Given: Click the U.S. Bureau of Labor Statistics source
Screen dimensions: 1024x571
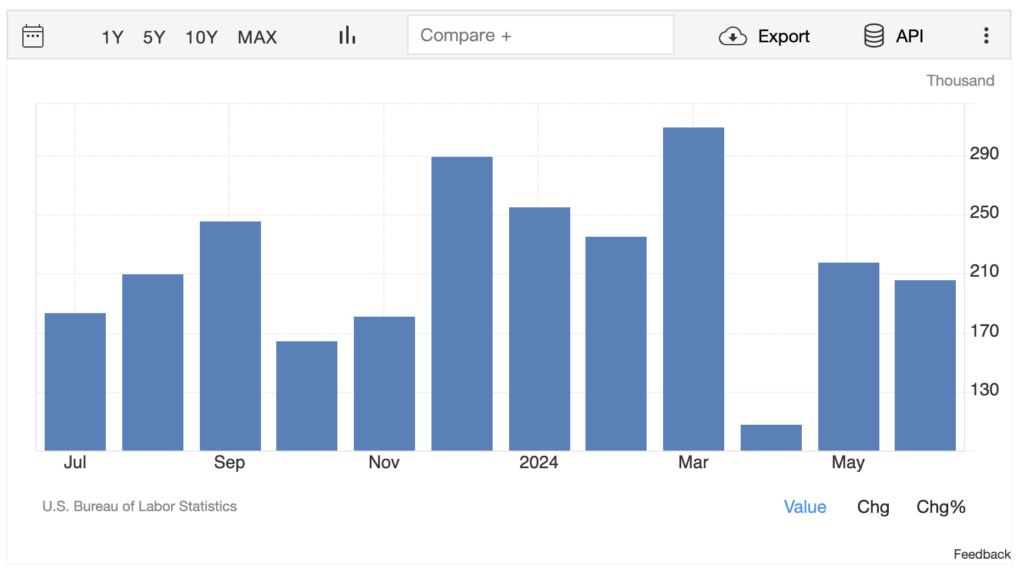Looking at the screenshot, I should coord(140,506).
